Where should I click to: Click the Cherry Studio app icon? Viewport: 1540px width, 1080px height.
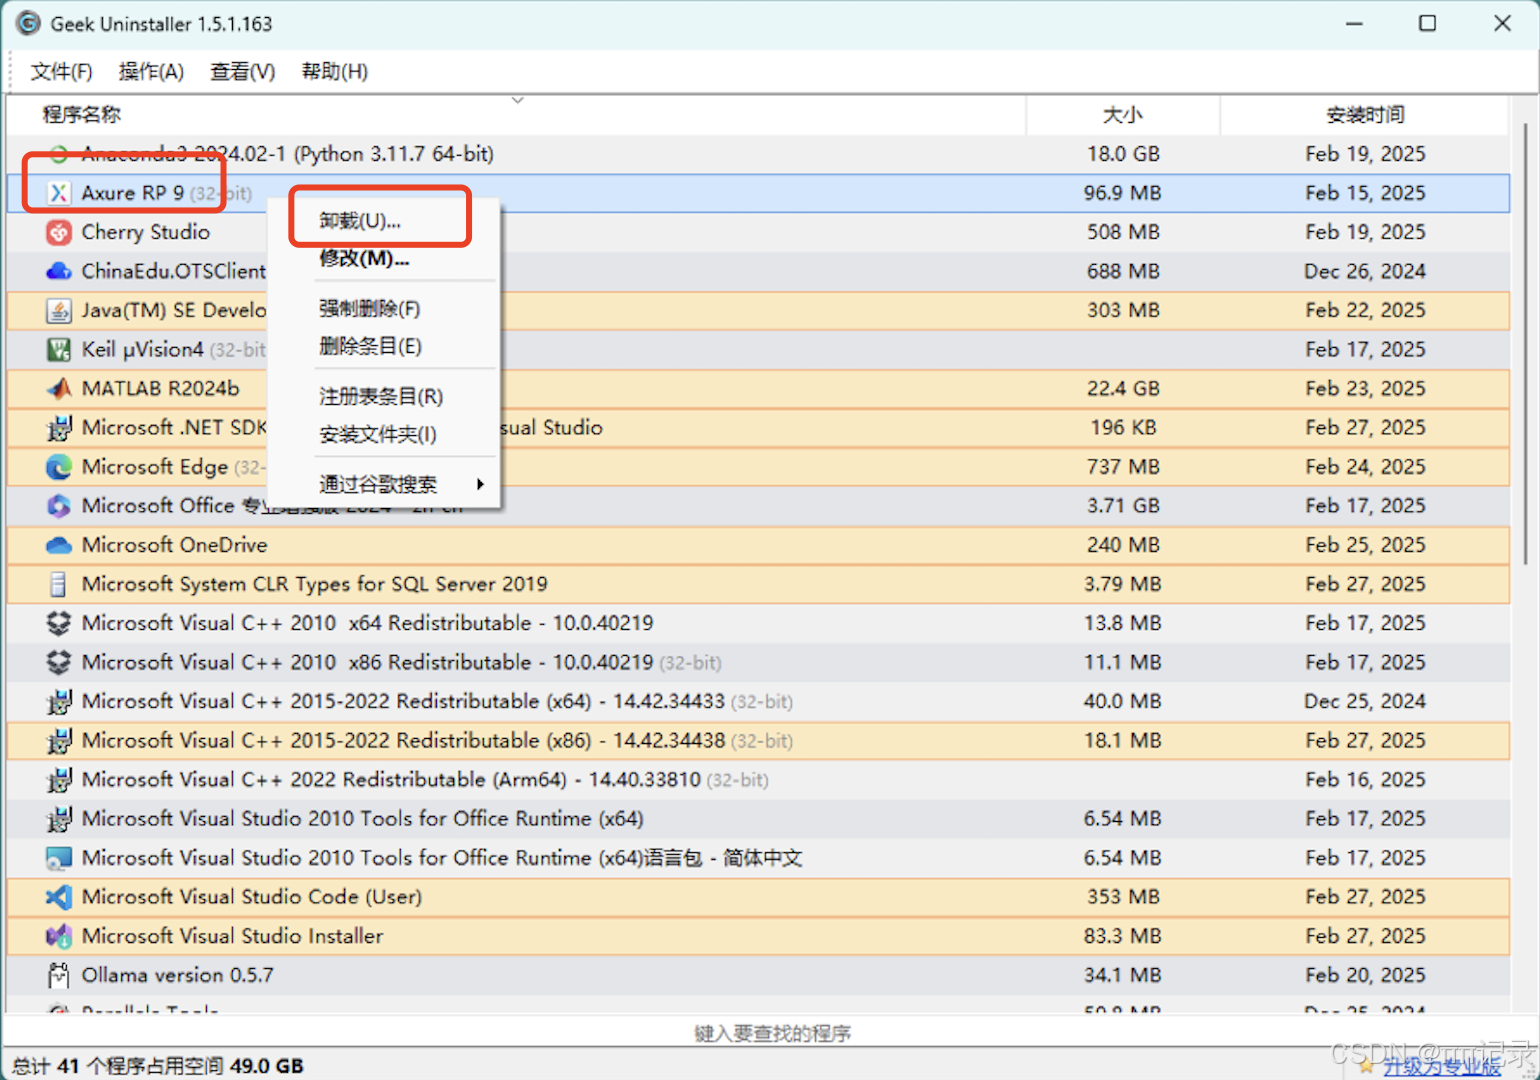(x=59, y=232)
